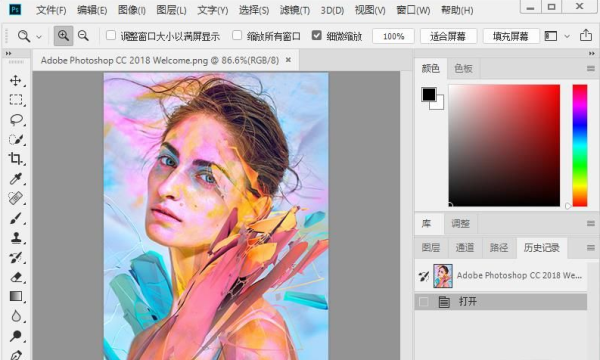Open the 滤镜(T) menu

click(295, 10)
